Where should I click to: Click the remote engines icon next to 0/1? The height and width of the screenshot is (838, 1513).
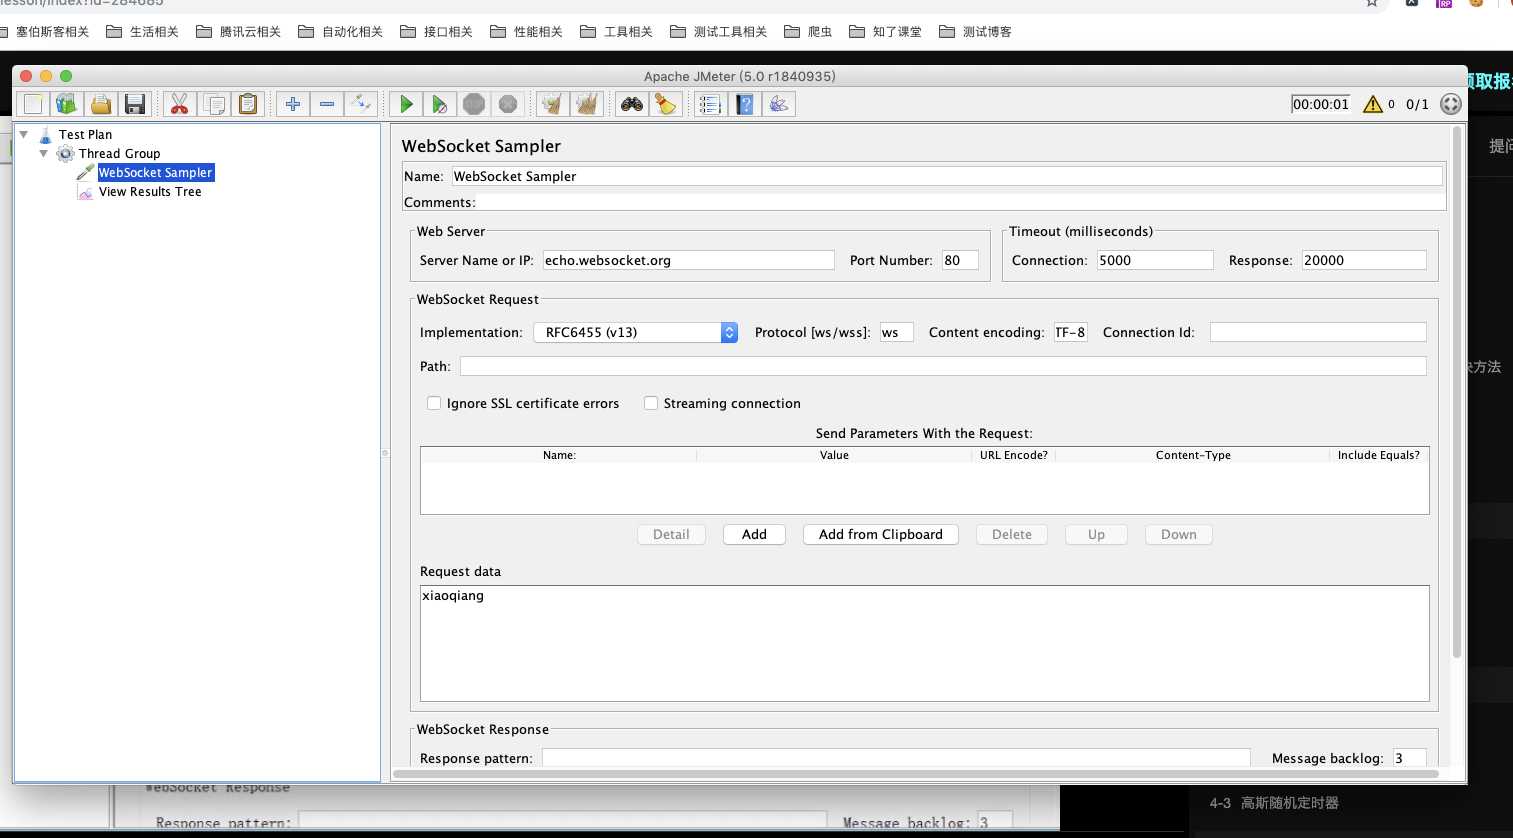point(1451,104)
